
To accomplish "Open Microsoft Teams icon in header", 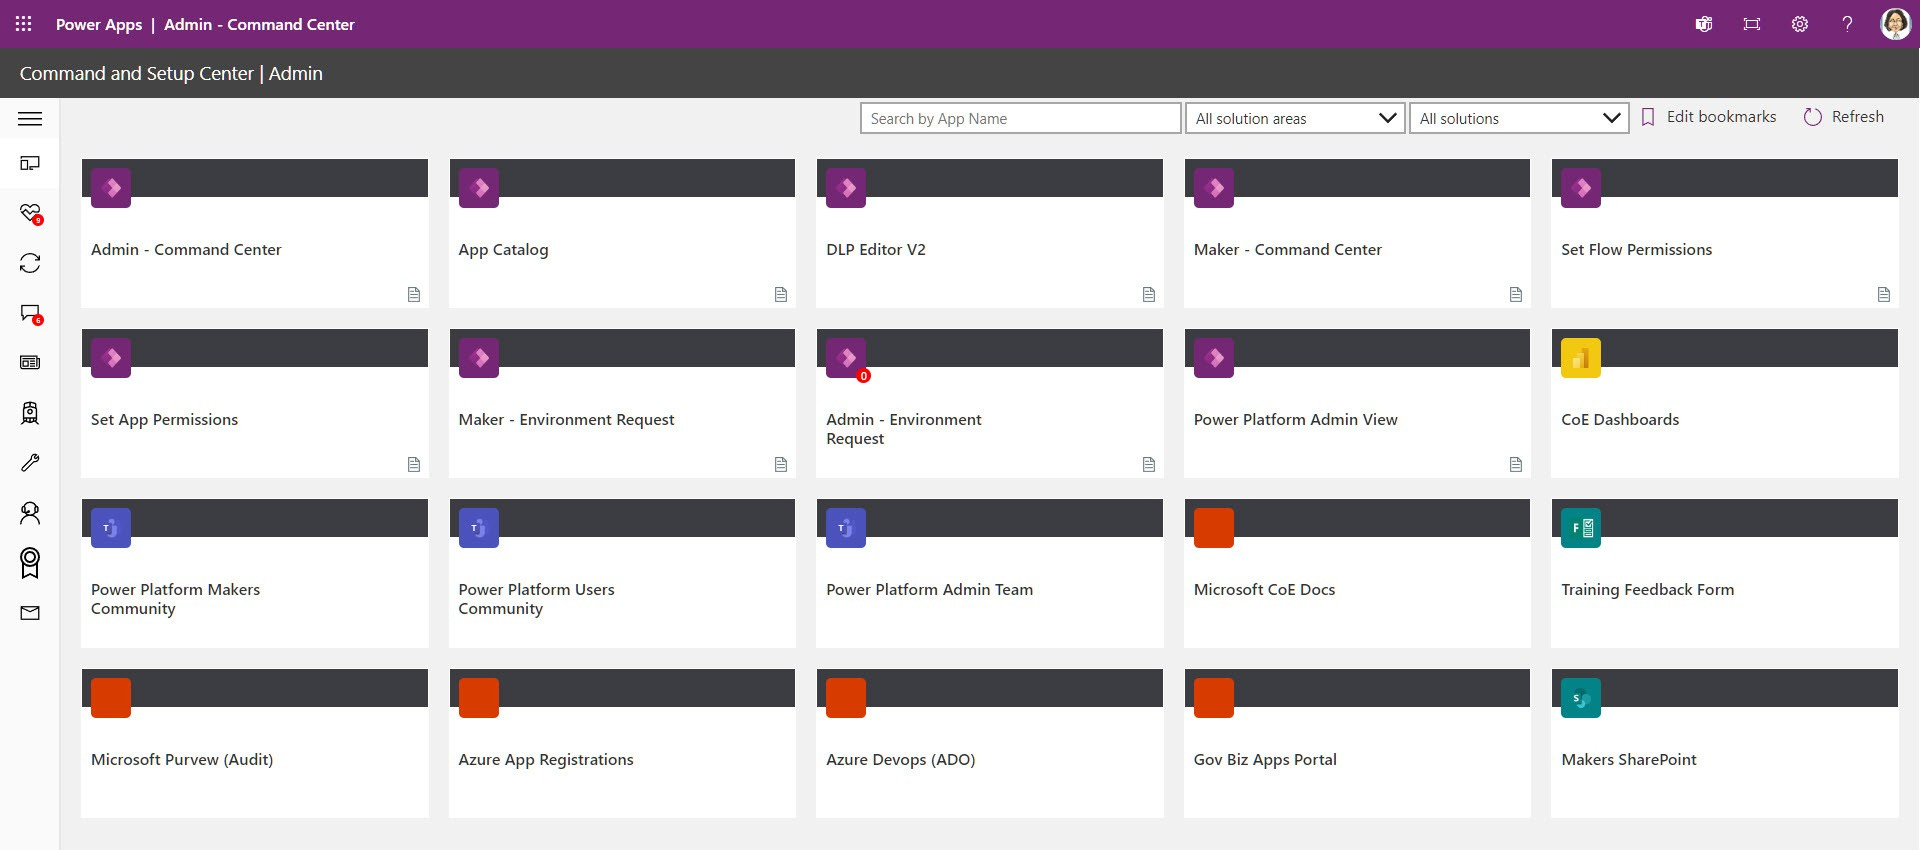I will (x=1704, y=24).
